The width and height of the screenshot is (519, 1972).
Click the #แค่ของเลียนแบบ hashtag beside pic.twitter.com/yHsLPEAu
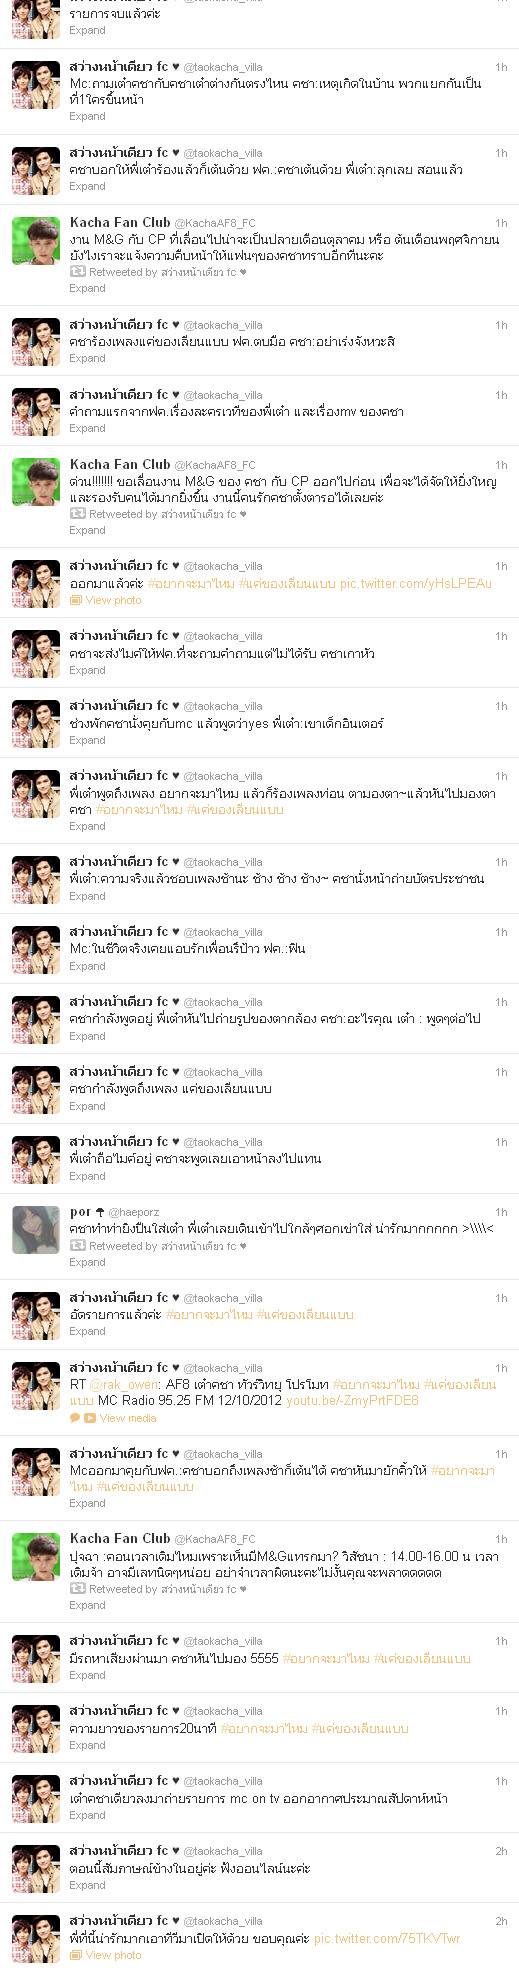[x=286, y=583]
